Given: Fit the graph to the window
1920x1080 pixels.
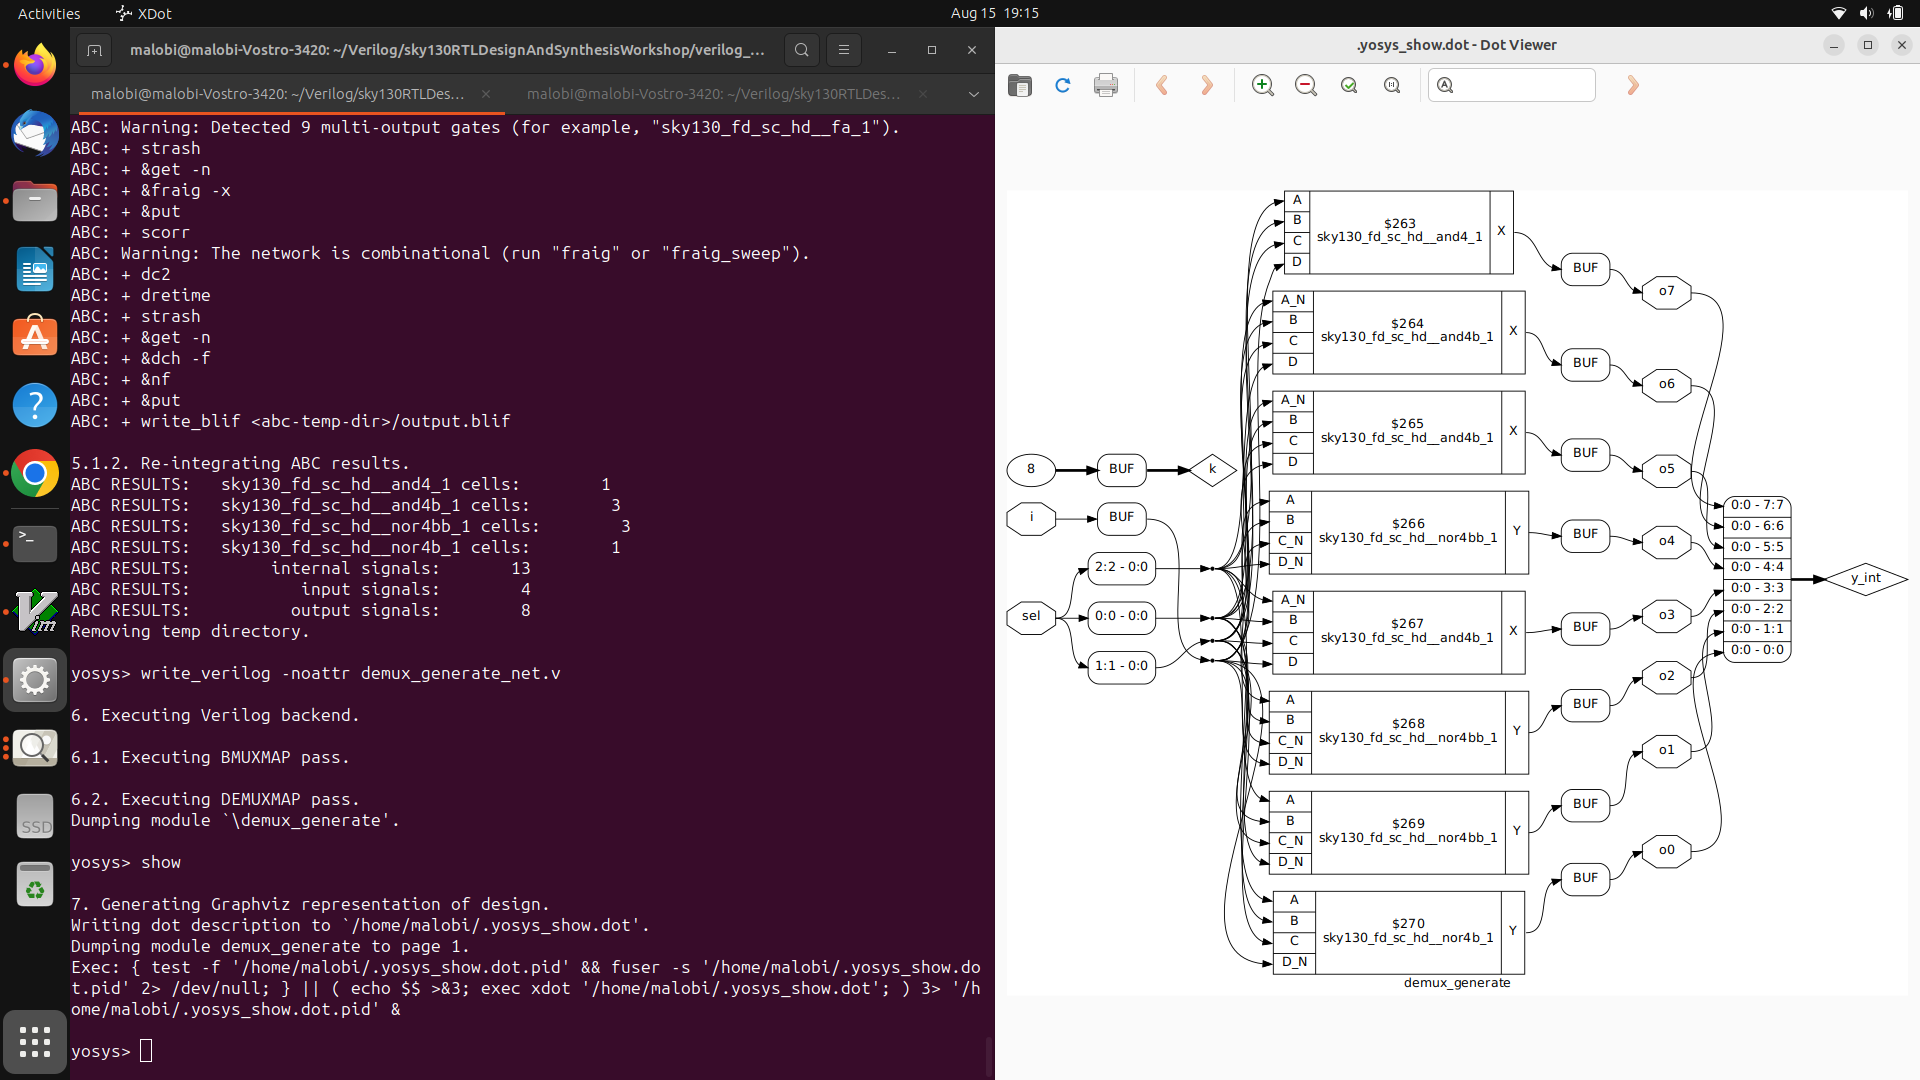Looking at the screenshot, I should click(1349, 85).
